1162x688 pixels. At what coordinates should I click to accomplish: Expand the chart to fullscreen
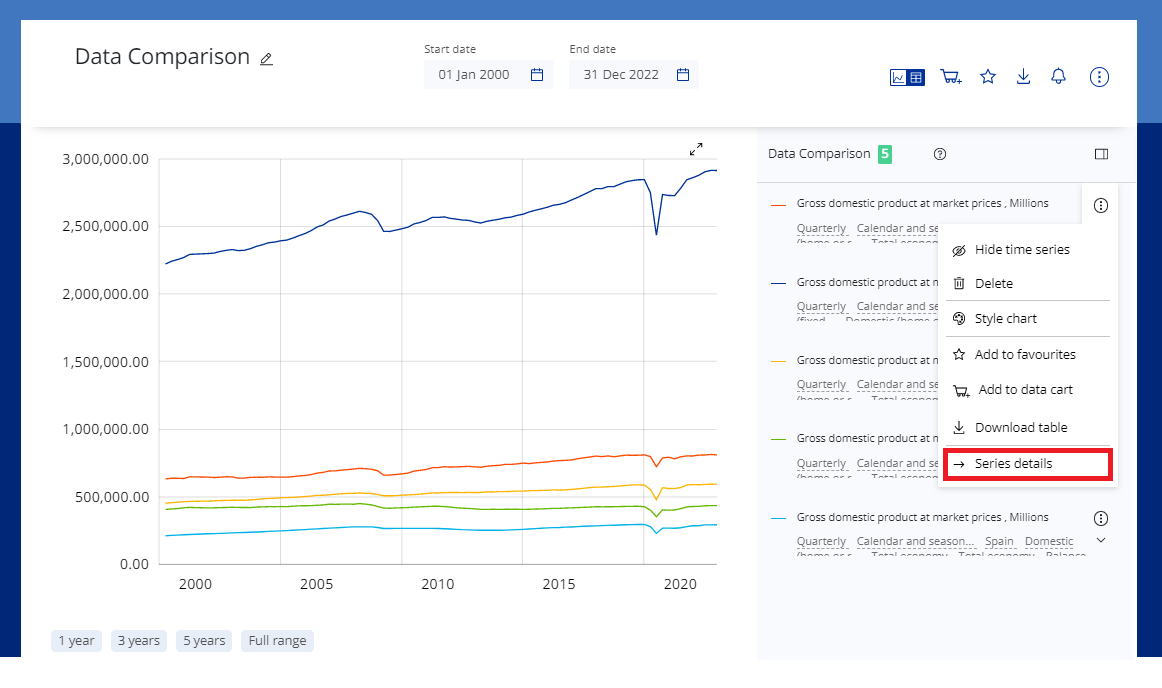click(x=696, y=149)
